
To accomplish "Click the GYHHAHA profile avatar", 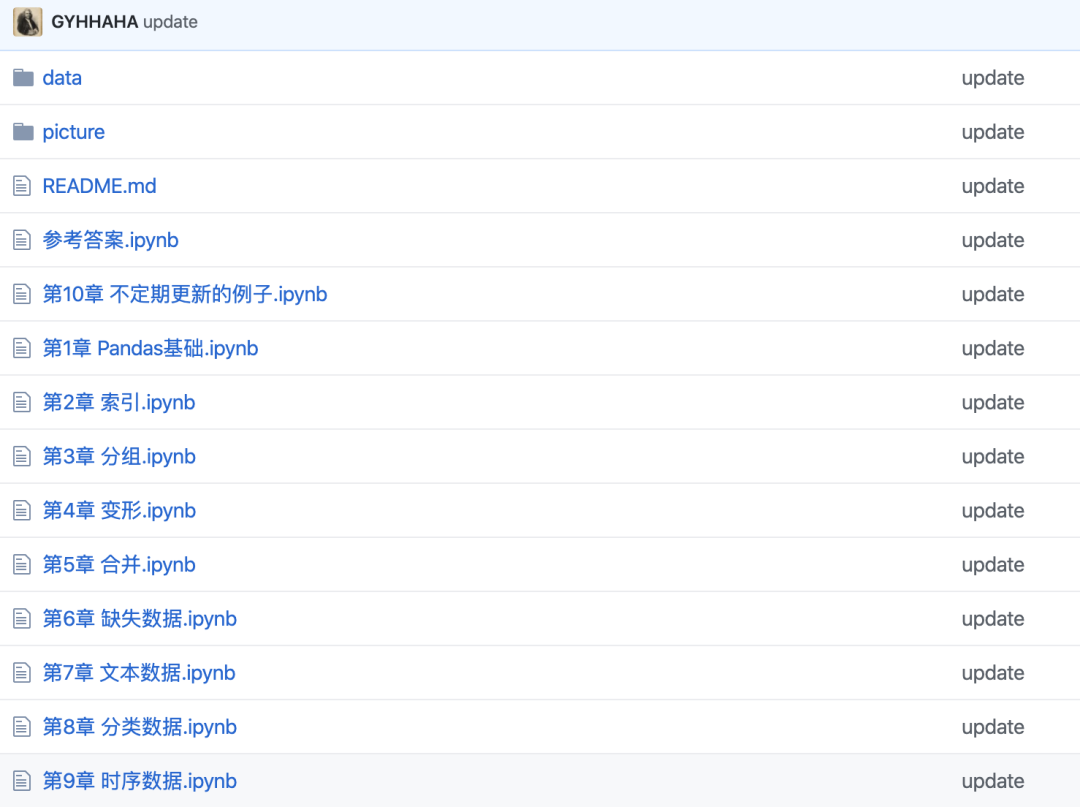I will (x=27, y=21).
